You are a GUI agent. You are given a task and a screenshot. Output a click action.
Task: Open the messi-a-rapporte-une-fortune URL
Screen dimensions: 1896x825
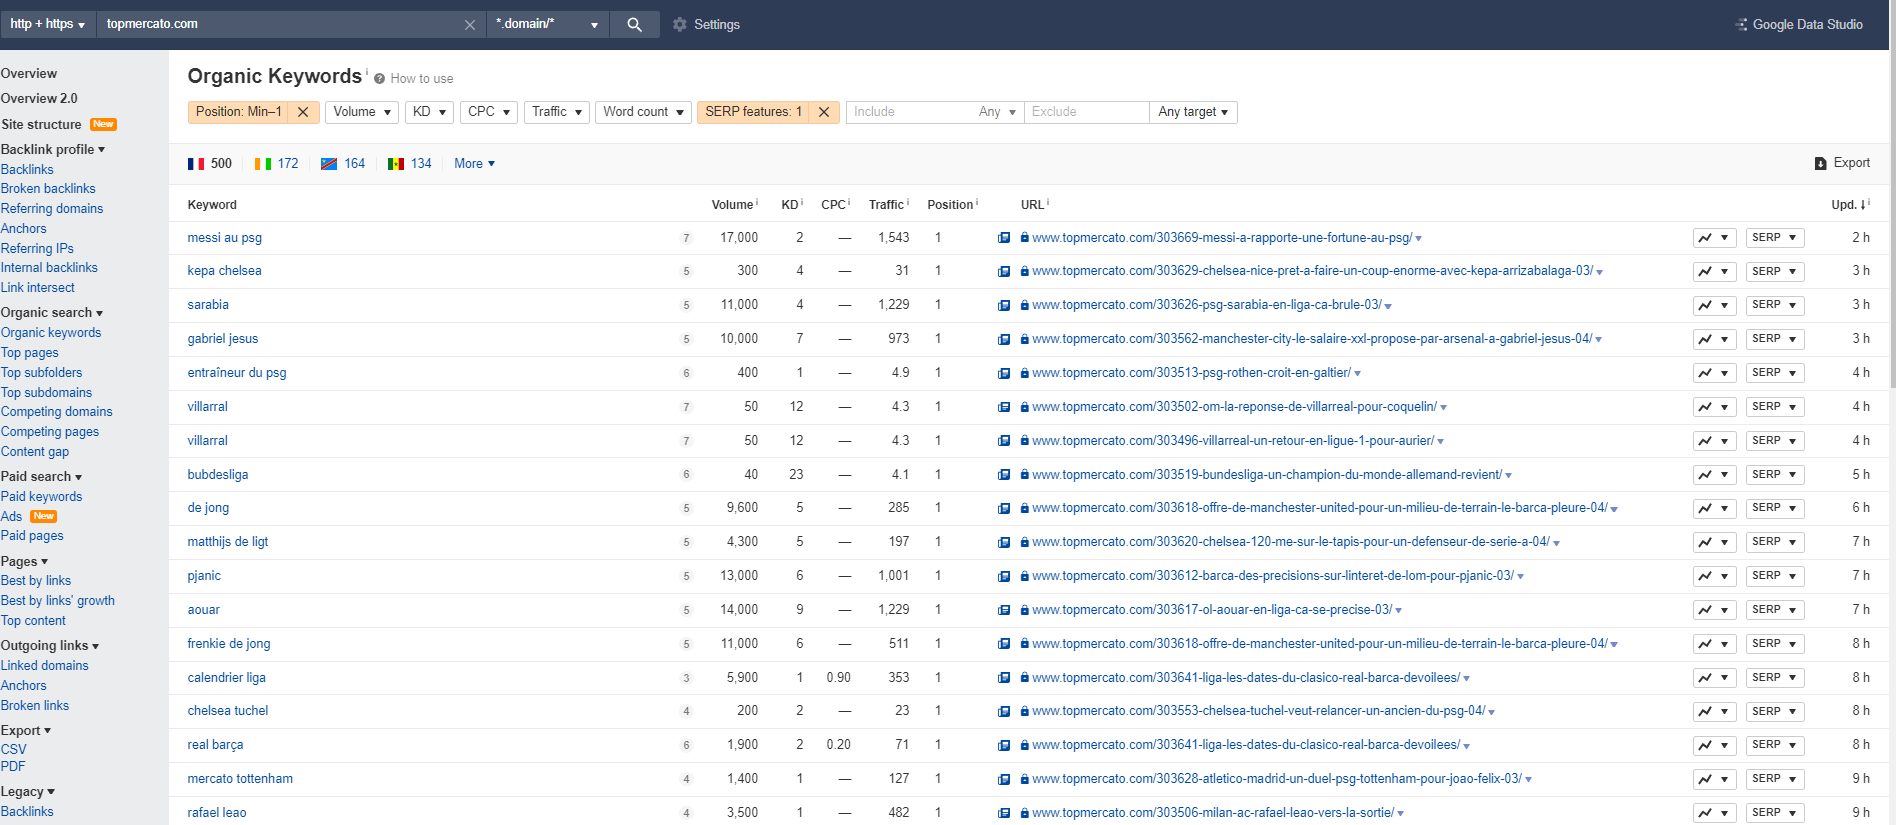click(x=1222, y=238)
